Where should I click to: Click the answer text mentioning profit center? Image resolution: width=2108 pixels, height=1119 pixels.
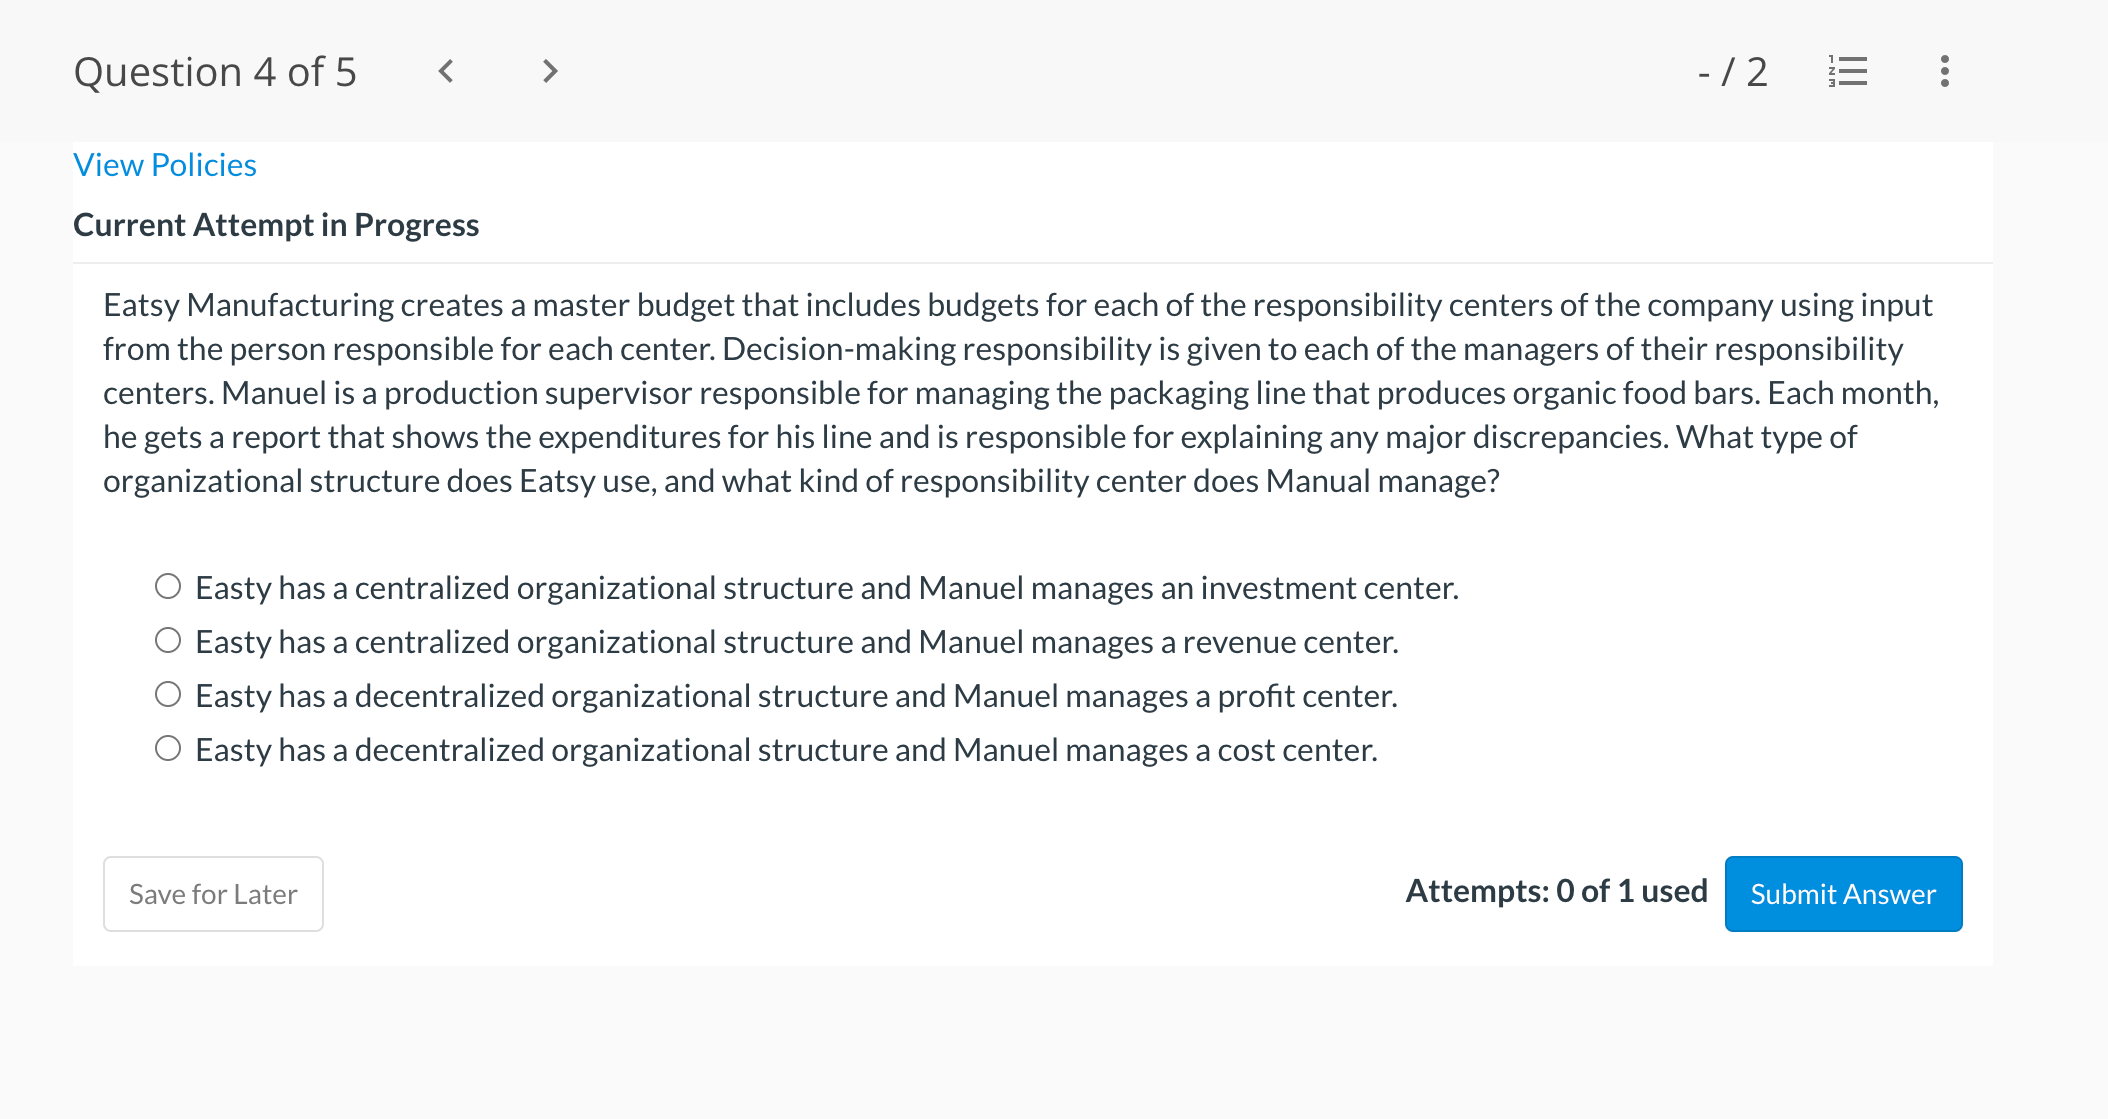(x=796, y=696)
